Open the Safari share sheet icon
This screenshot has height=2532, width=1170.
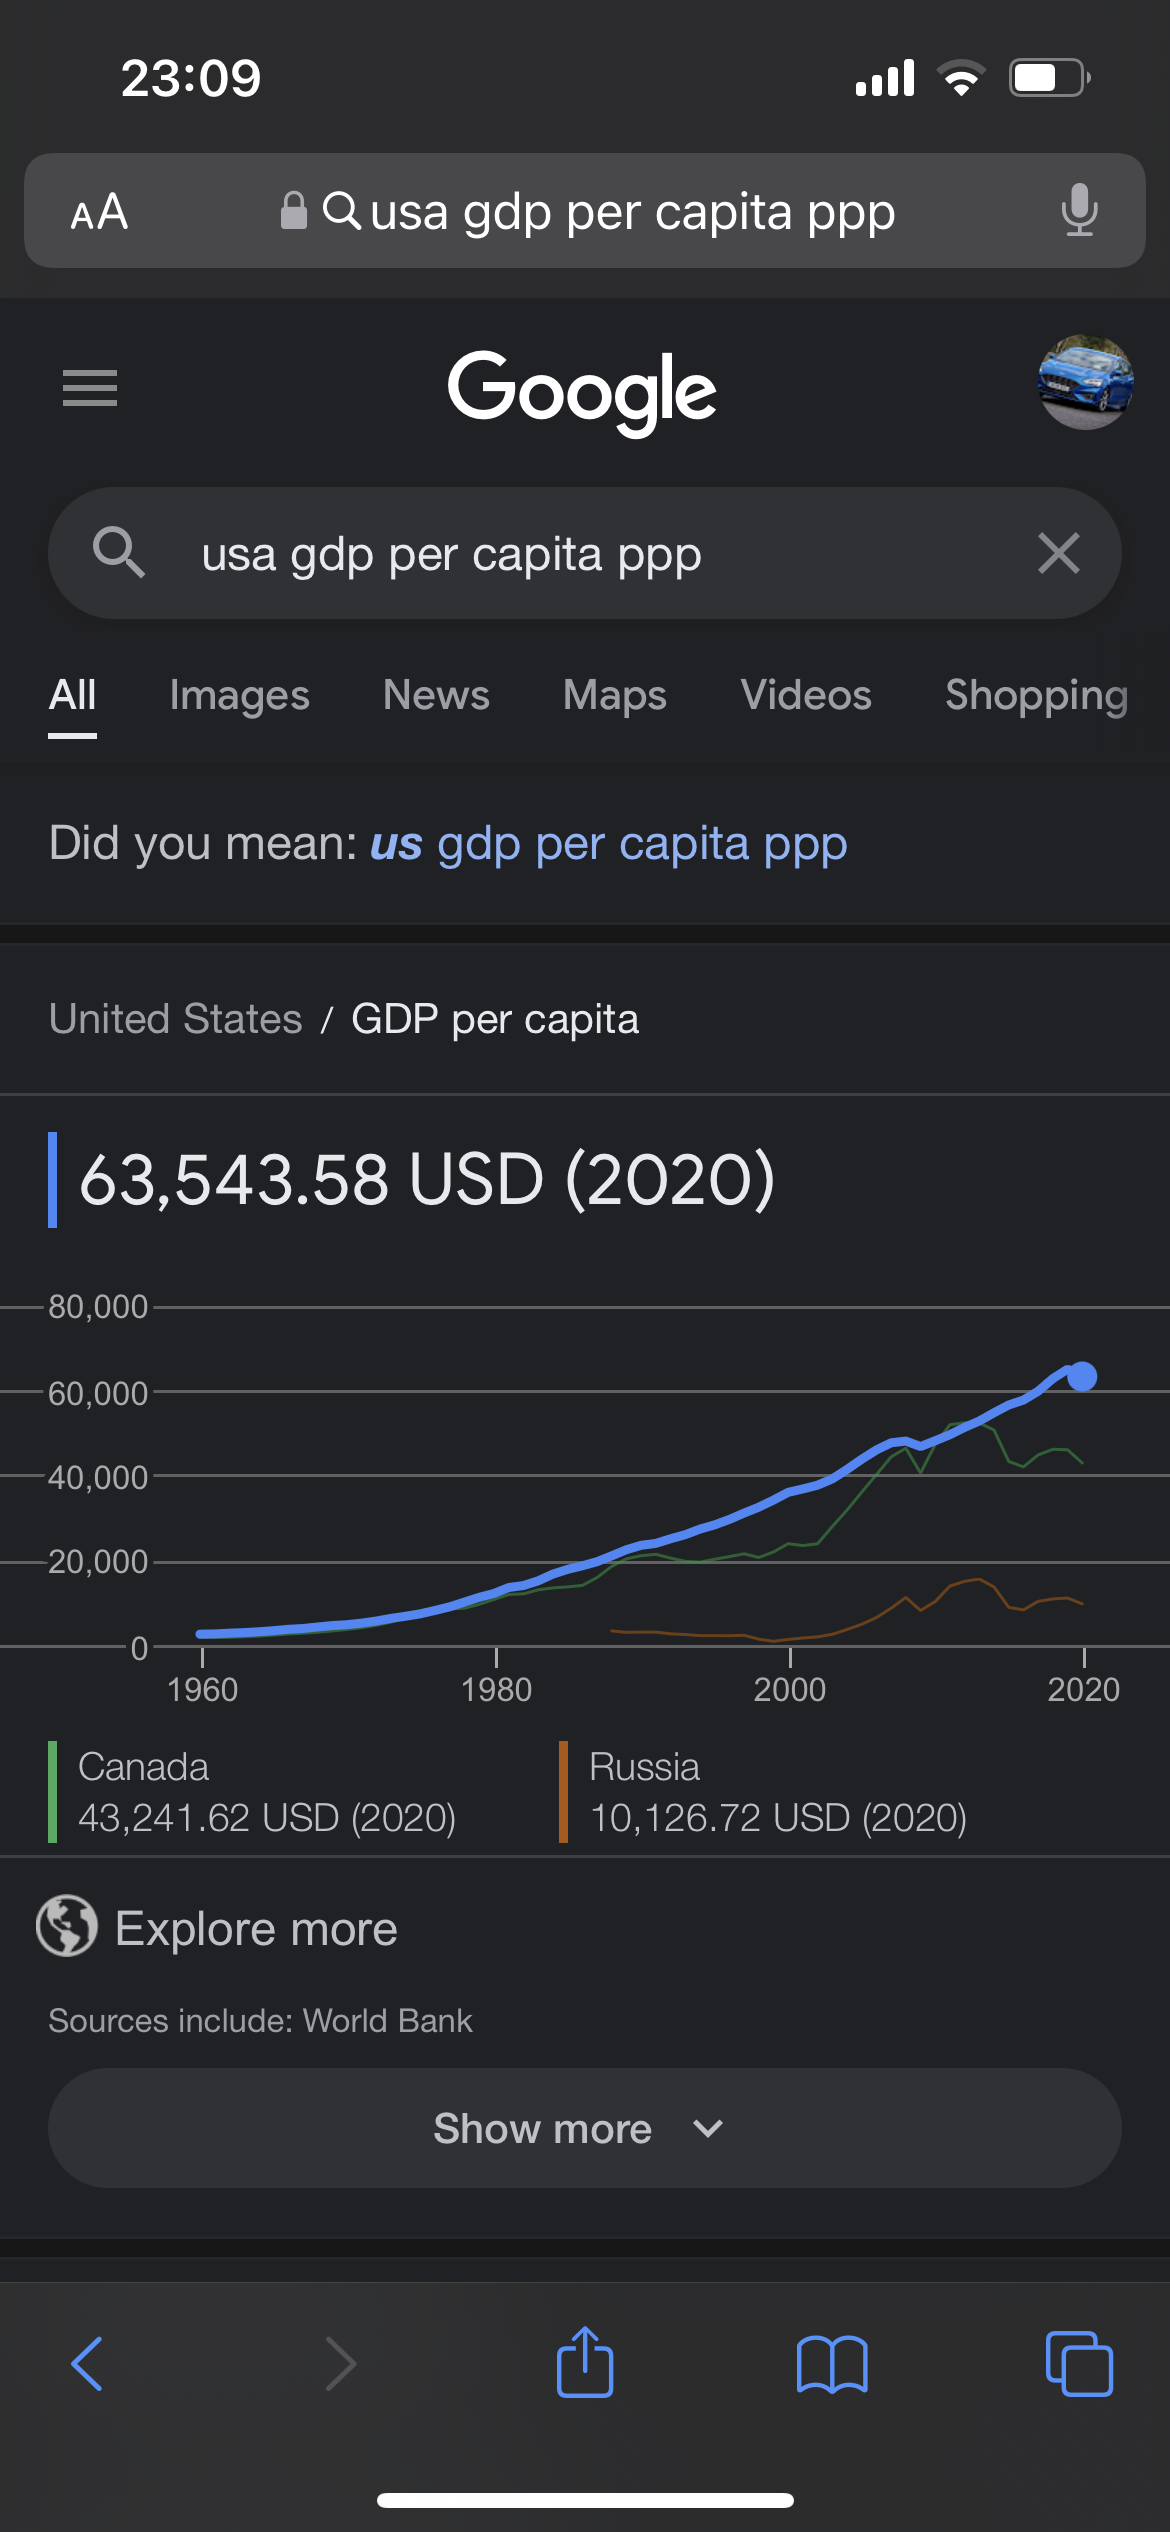coord(585,2362)
